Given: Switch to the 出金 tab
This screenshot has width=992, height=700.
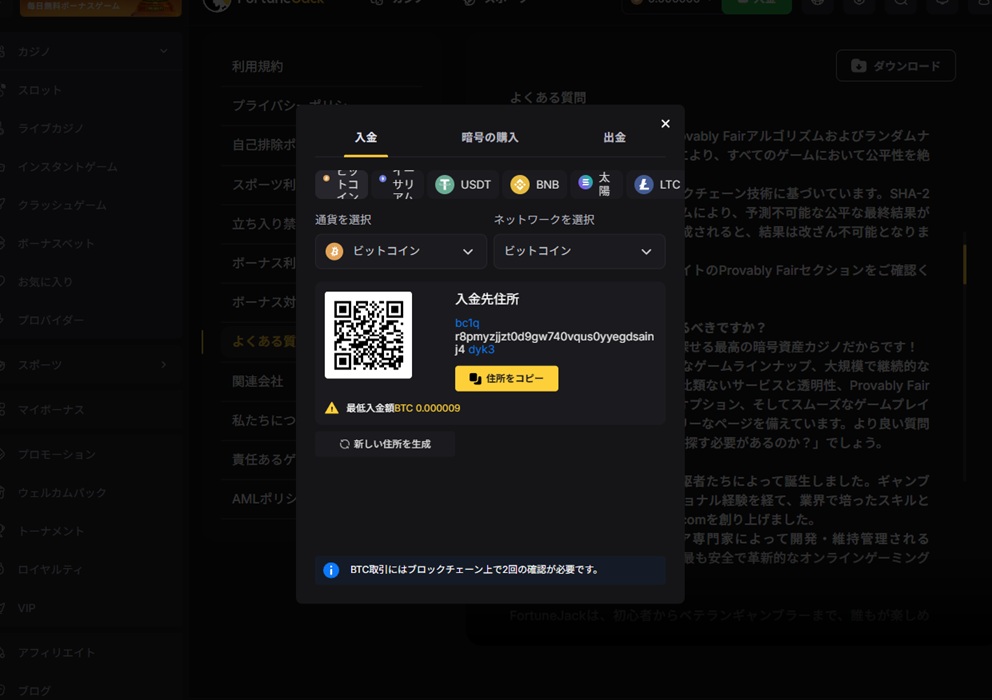Looking at the screenshot, I should click(614, 137).
